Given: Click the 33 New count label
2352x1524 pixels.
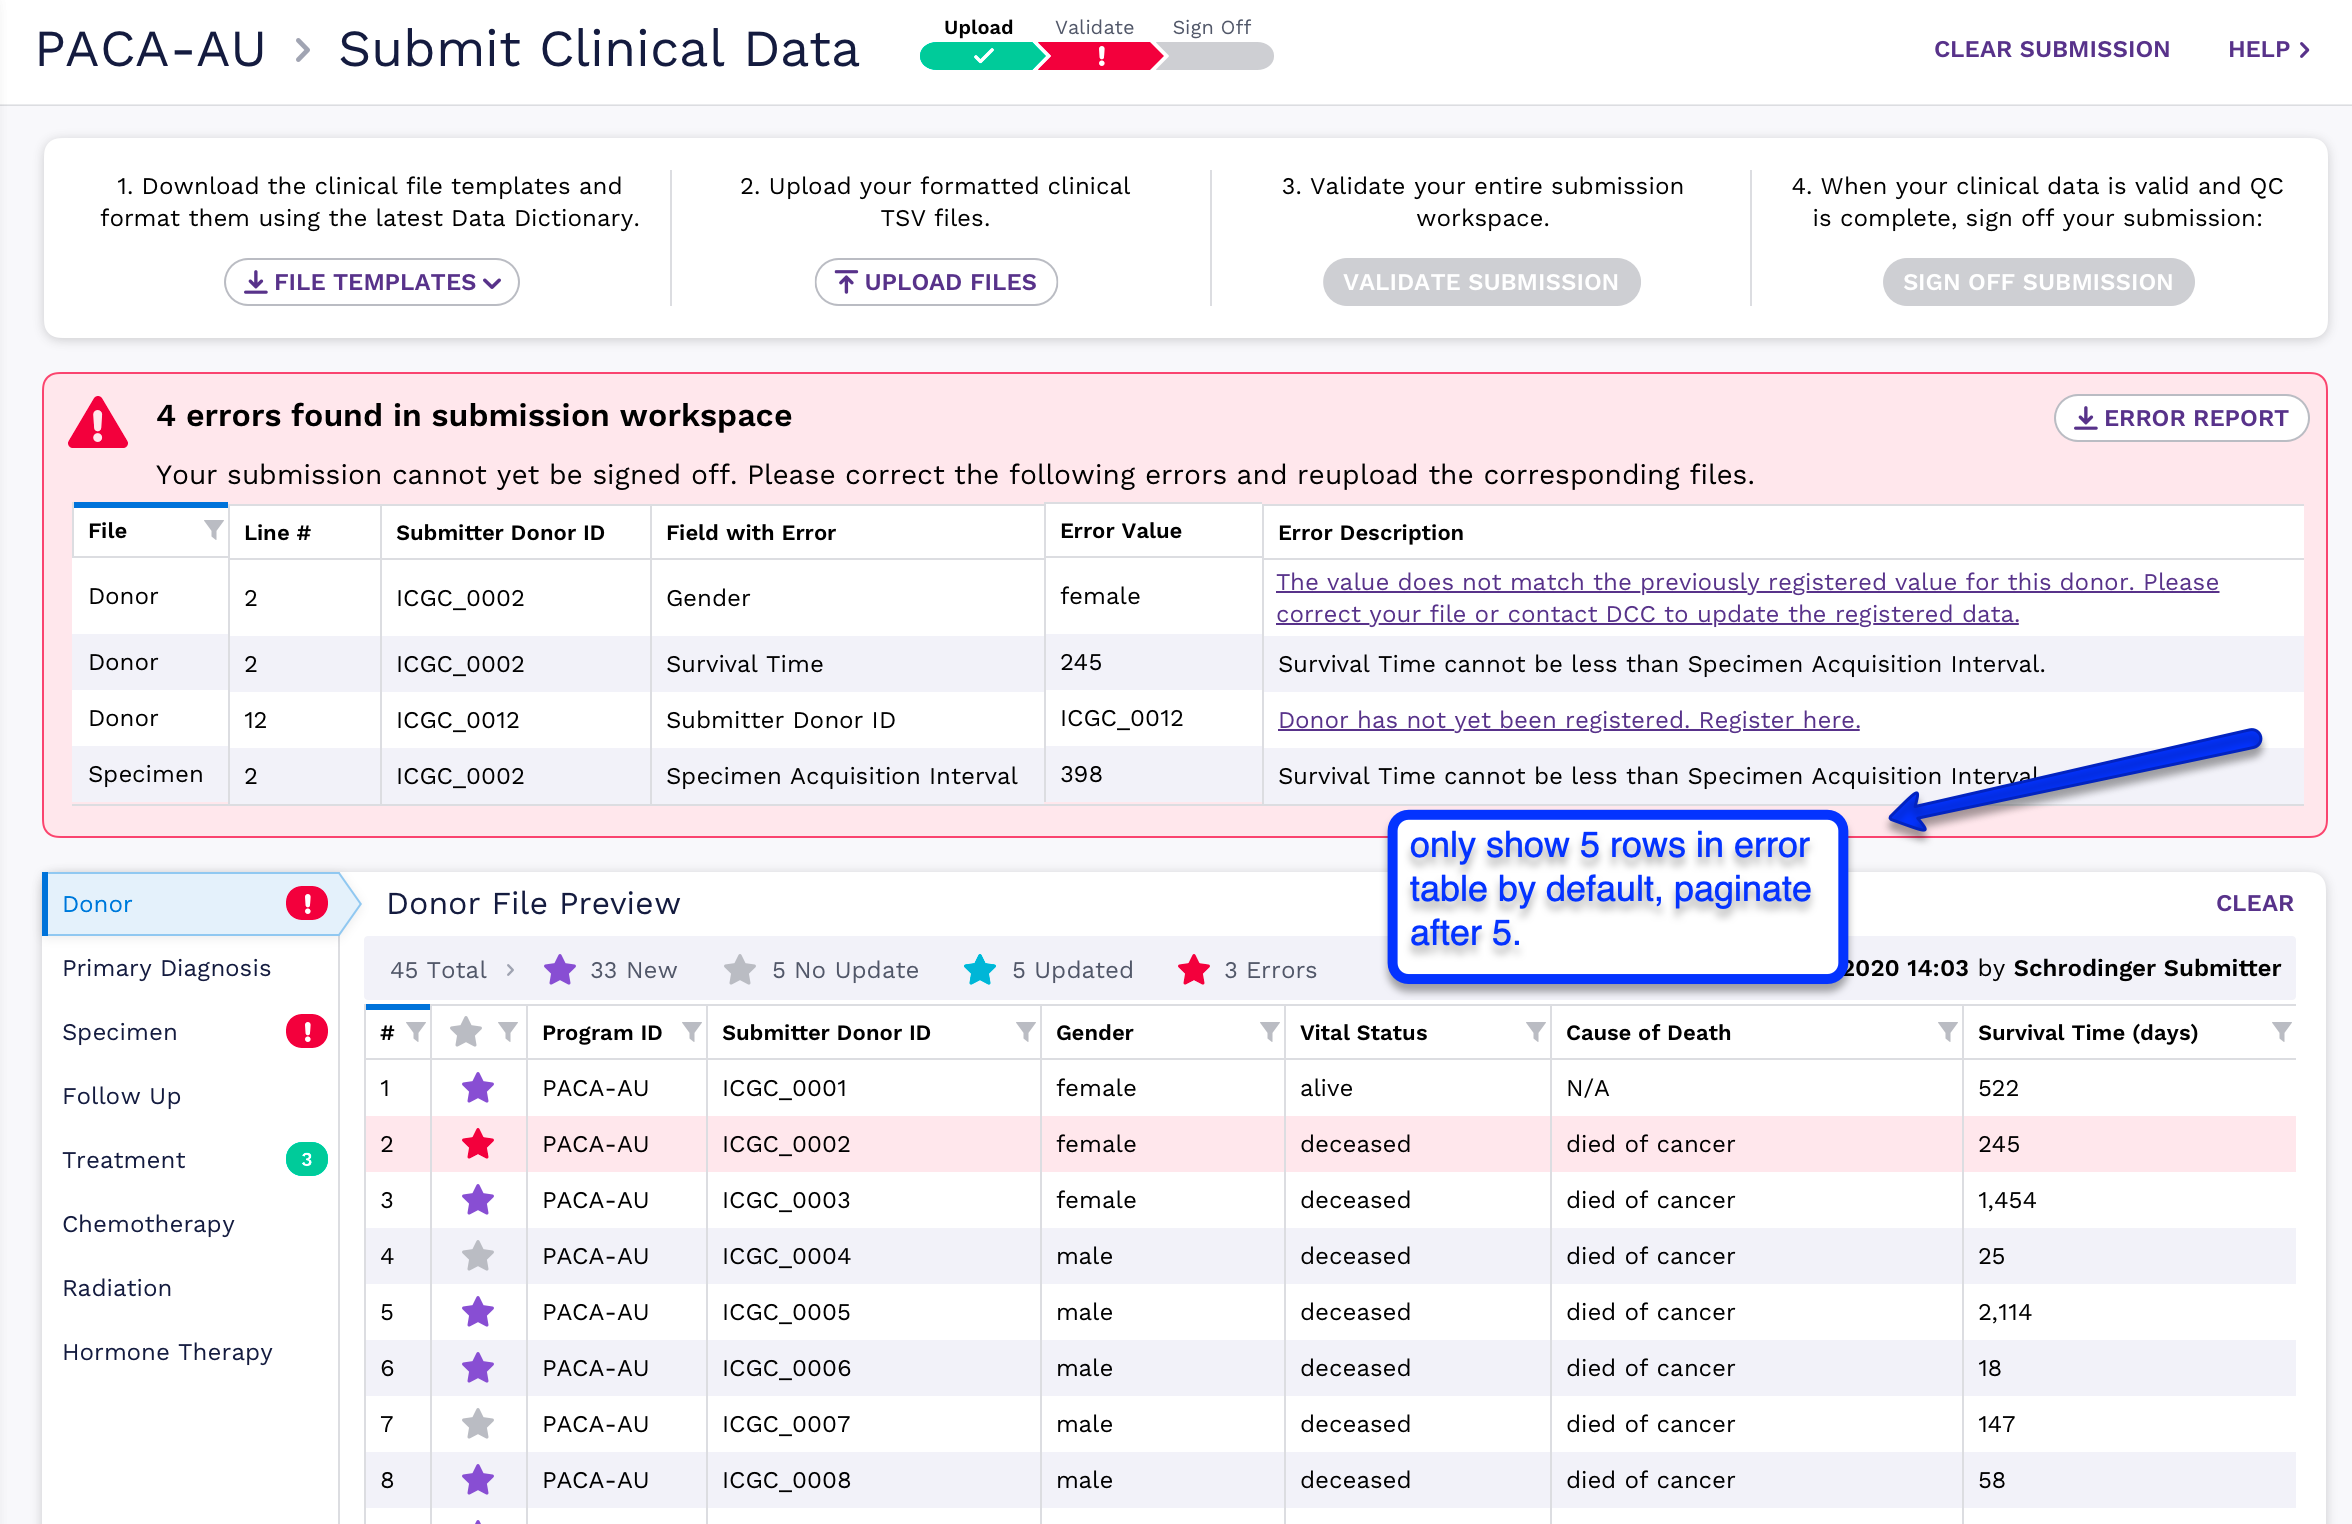Looking at the screenshot, I should (634, 970).
